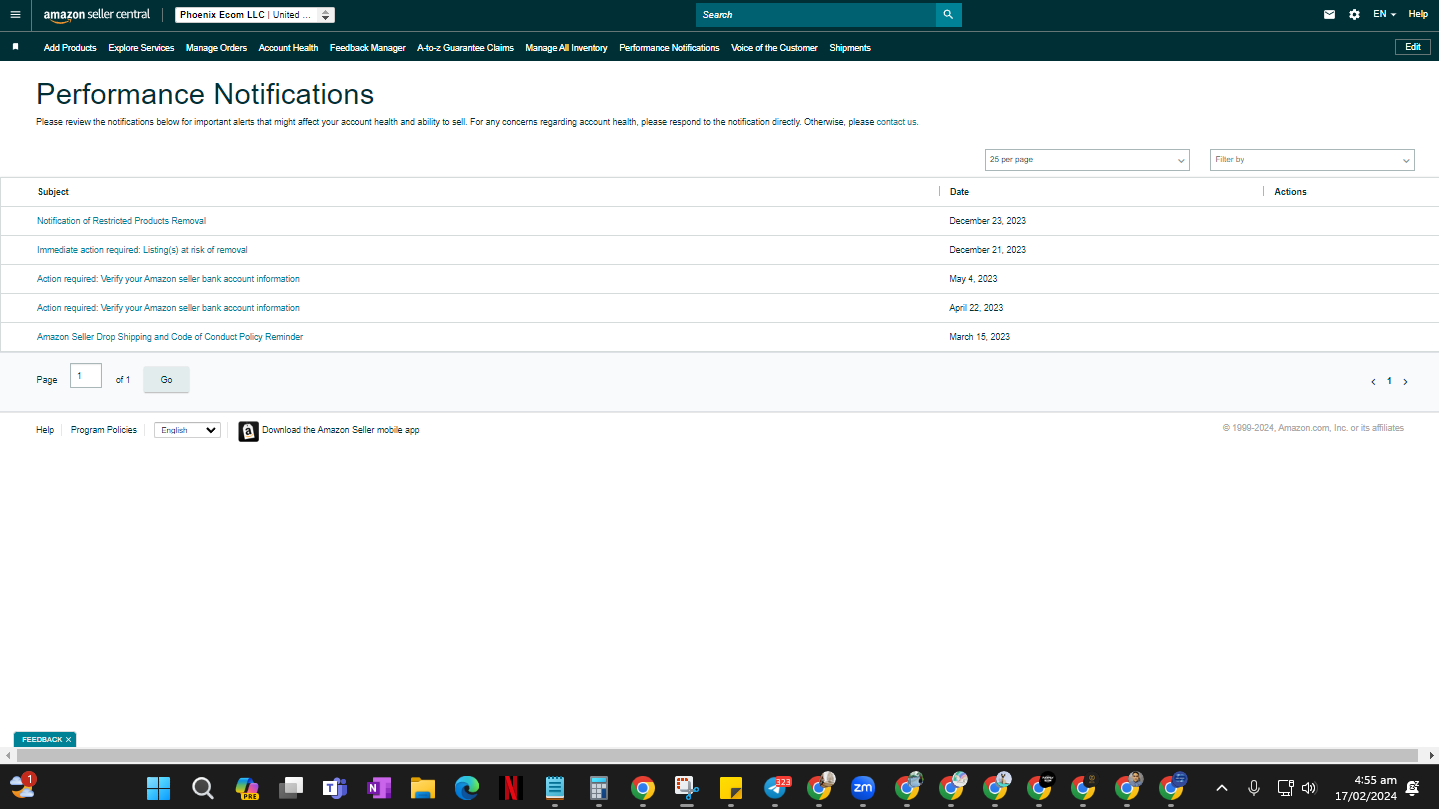Open Netflix from the taskbar
The width and height of the screenshot is (1439, 809).
coord(511,788)
